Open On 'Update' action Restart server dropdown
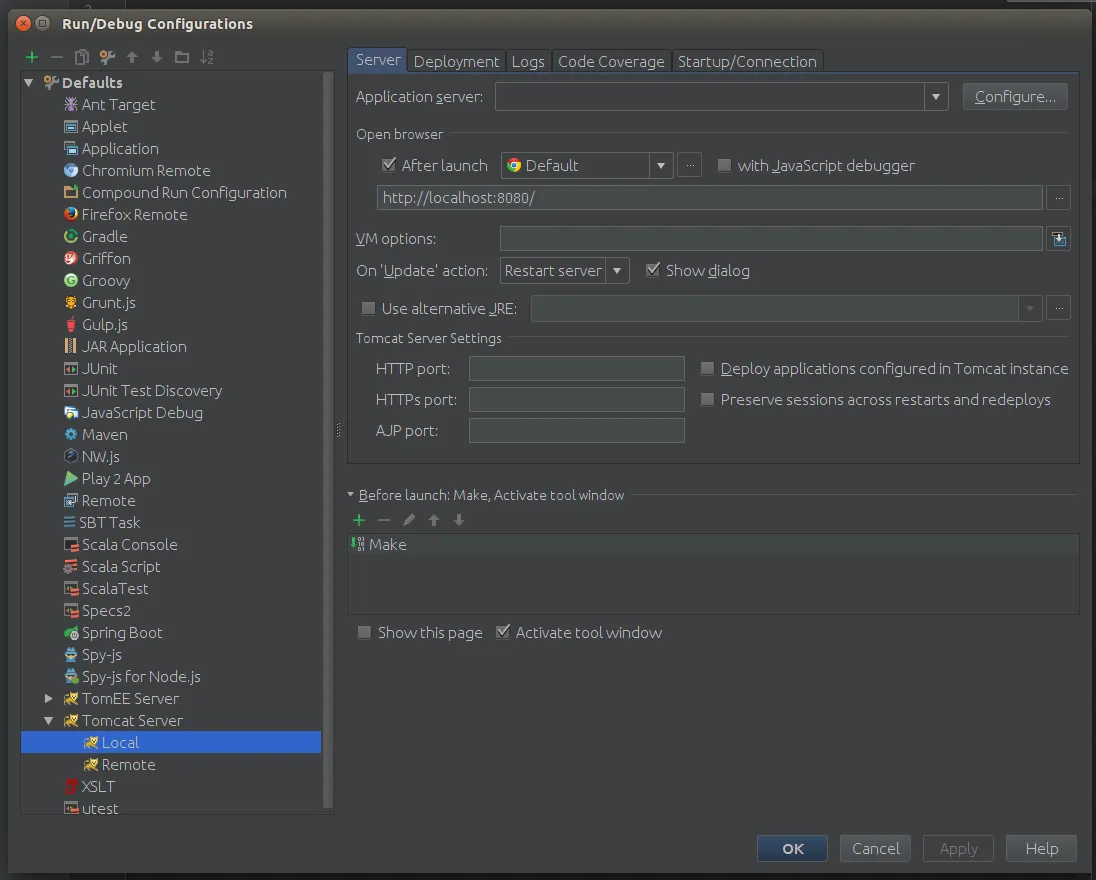This screenshot has height=880, width=1096. [616, 271]
